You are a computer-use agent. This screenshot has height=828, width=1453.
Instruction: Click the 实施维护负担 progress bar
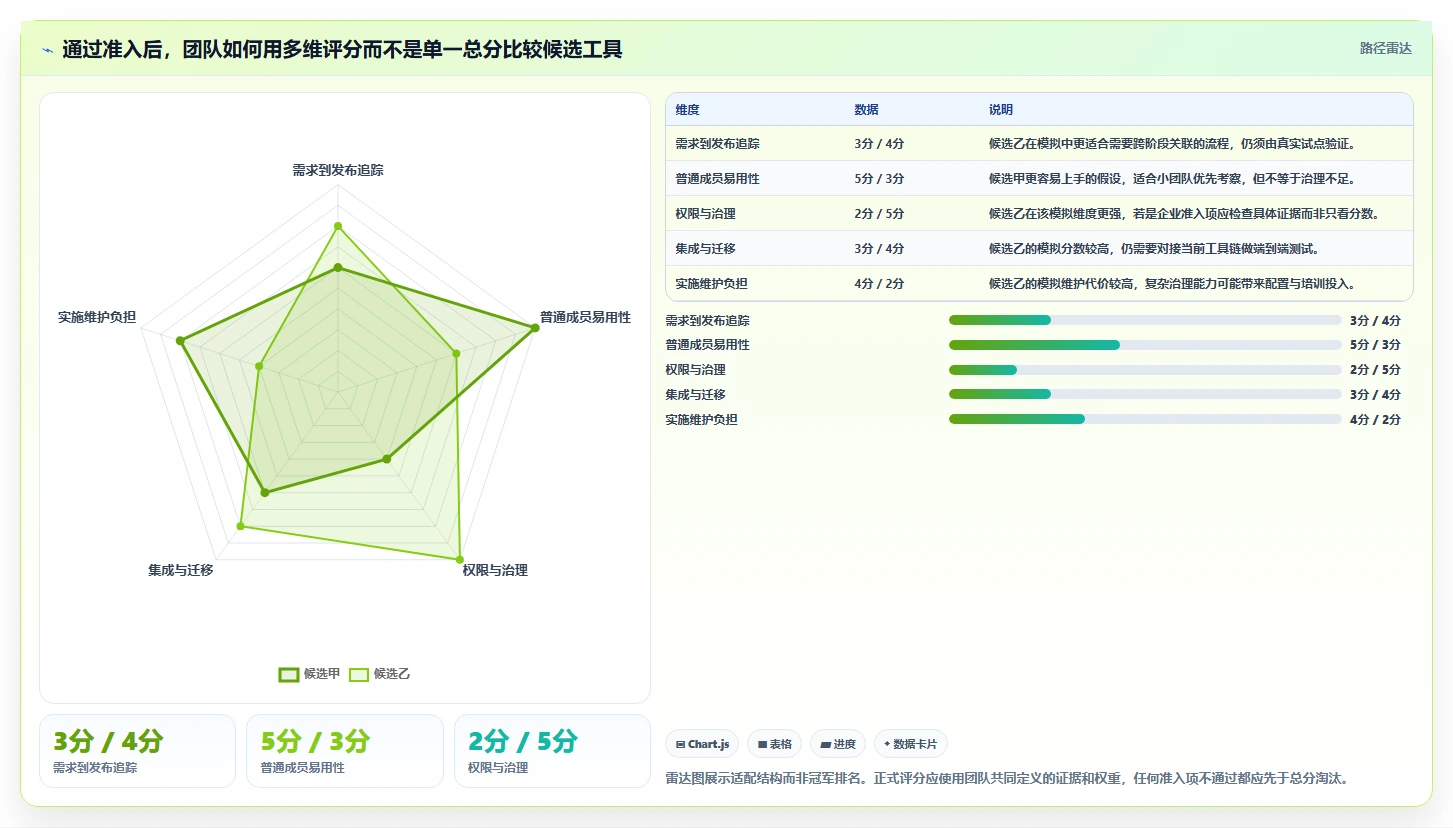point(1145,420)
